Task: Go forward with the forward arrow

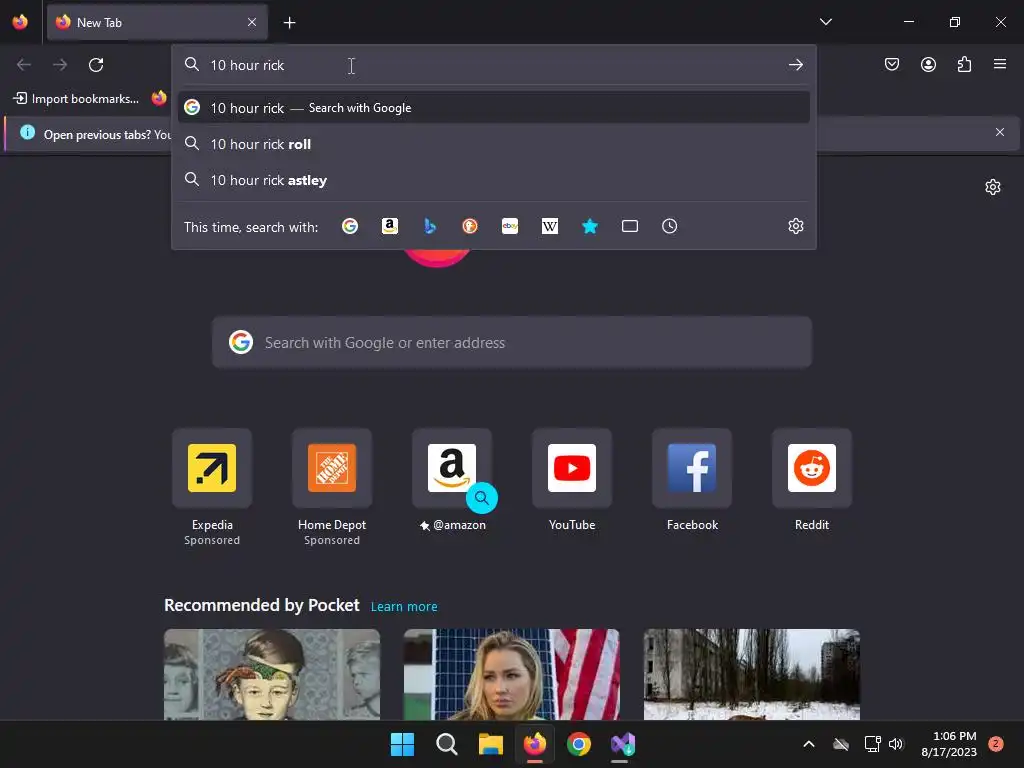Action: coord(60,65)
